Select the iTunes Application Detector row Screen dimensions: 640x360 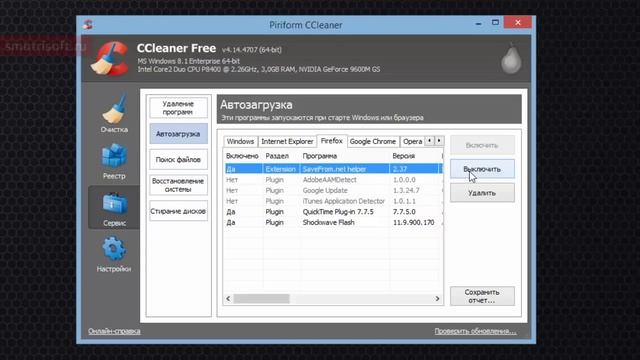point(333,201)
